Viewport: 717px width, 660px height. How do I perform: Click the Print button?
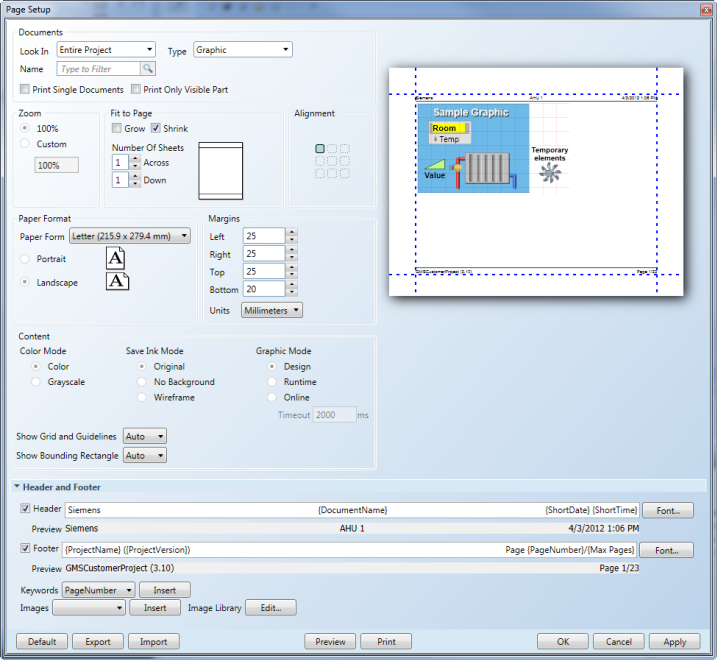386,642
